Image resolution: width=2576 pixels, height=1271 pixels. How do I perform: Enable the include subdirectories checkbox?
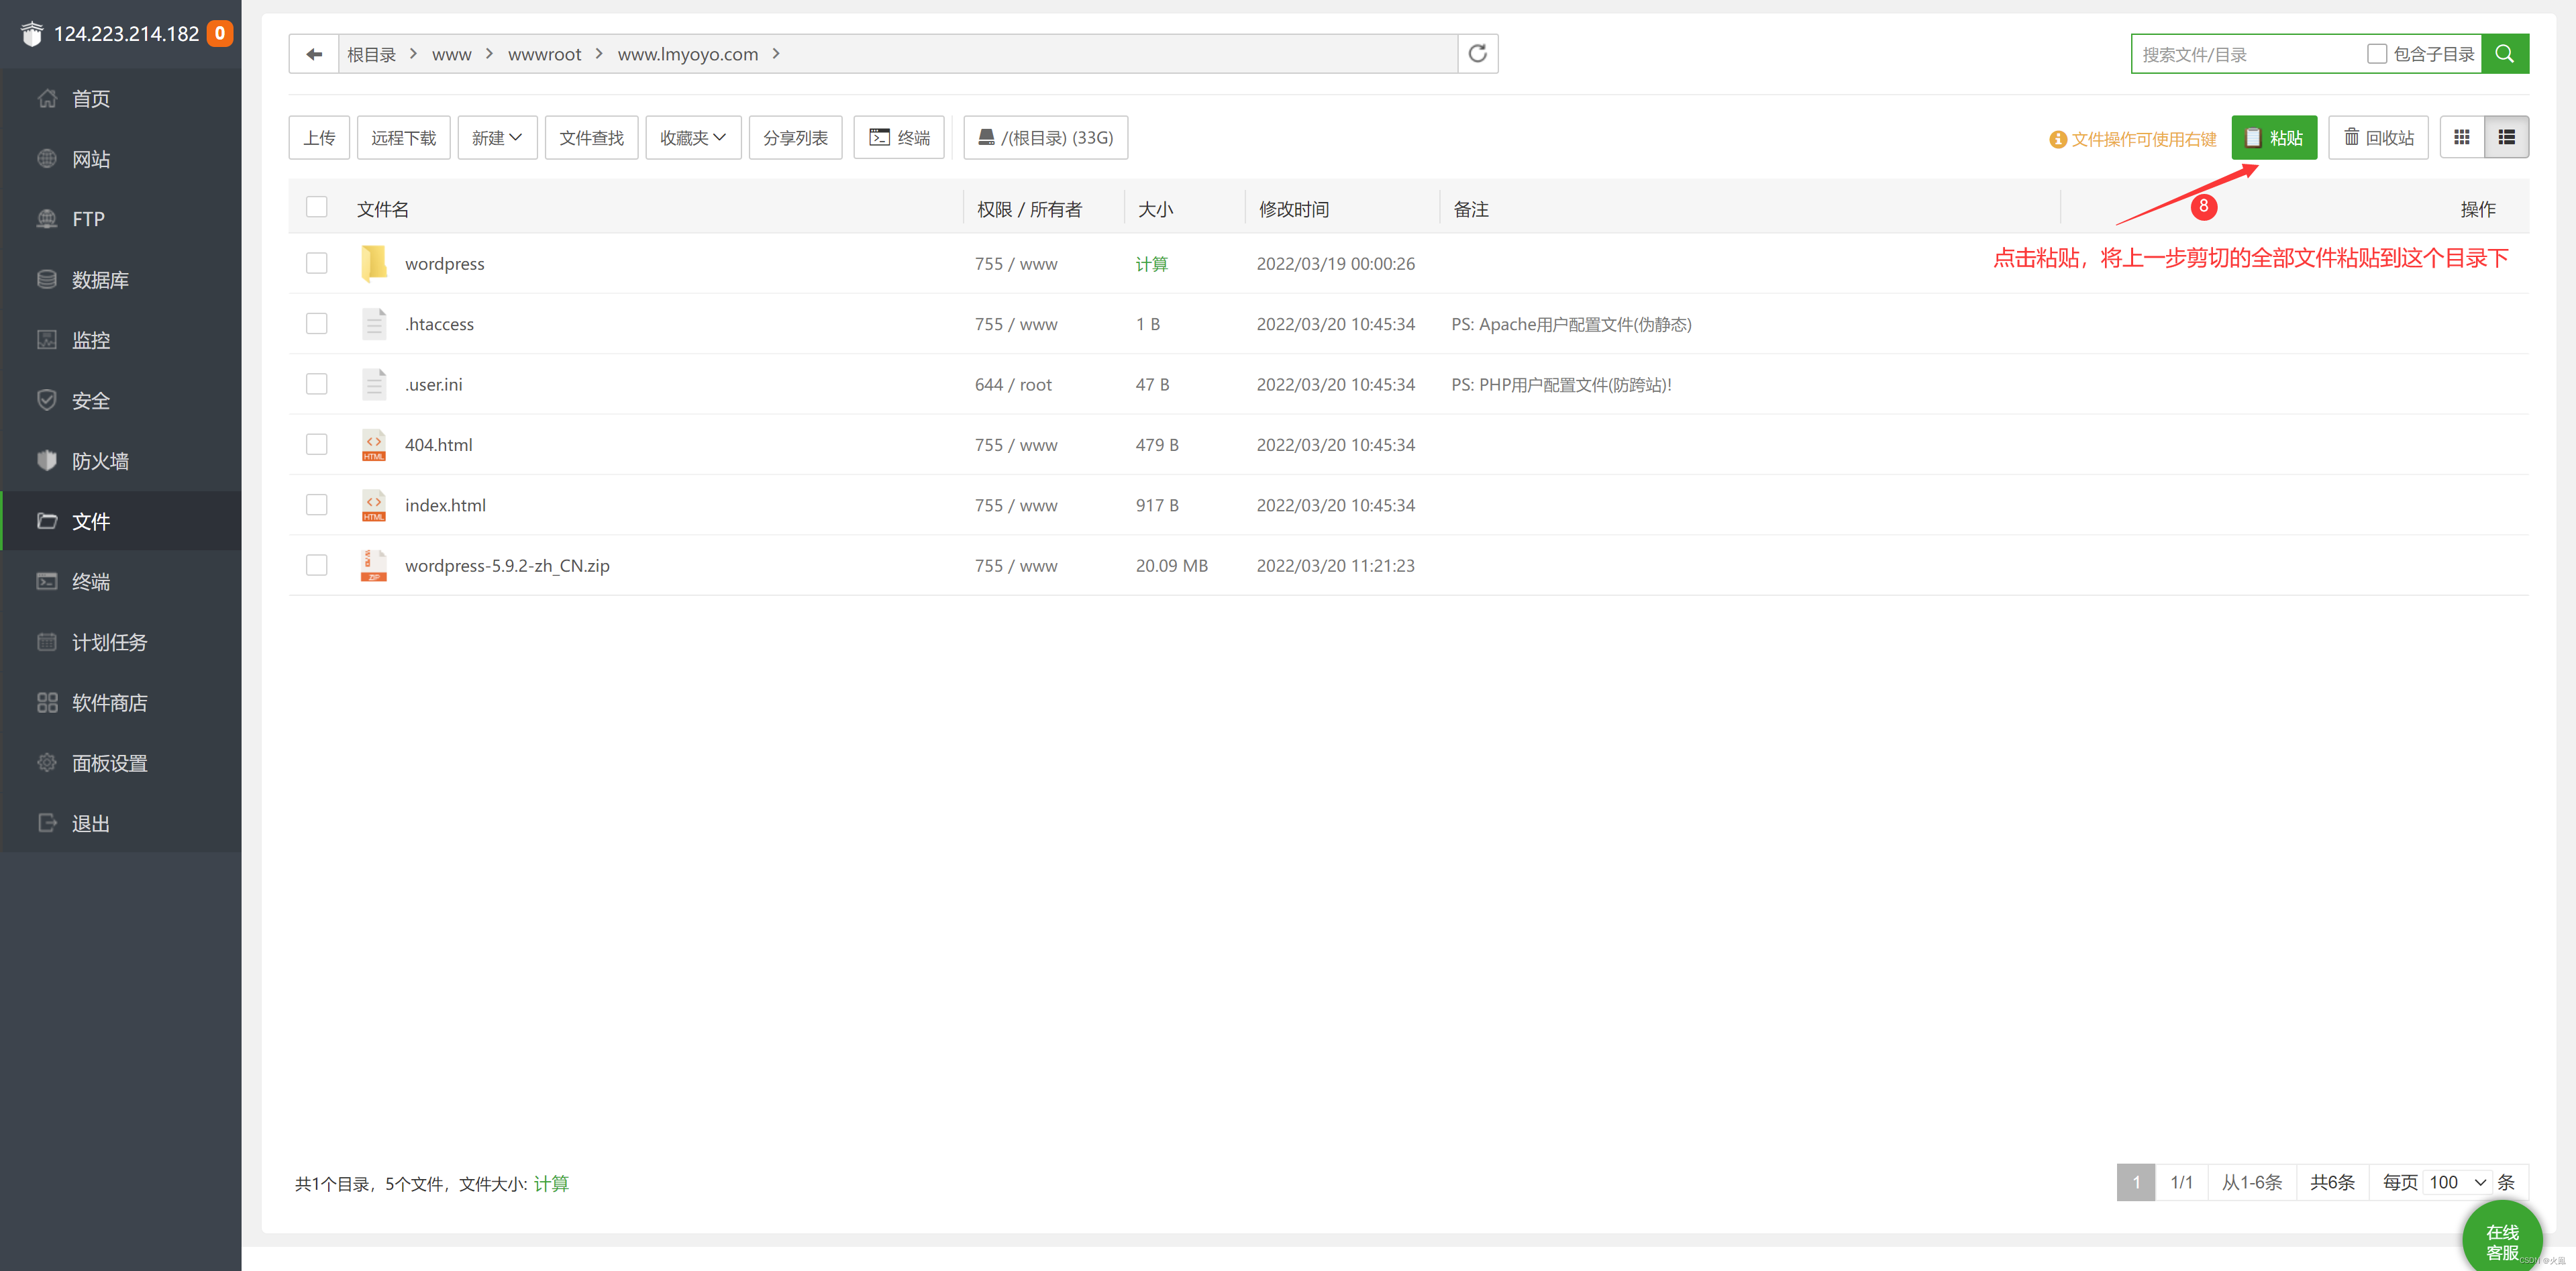[2376, 54]
